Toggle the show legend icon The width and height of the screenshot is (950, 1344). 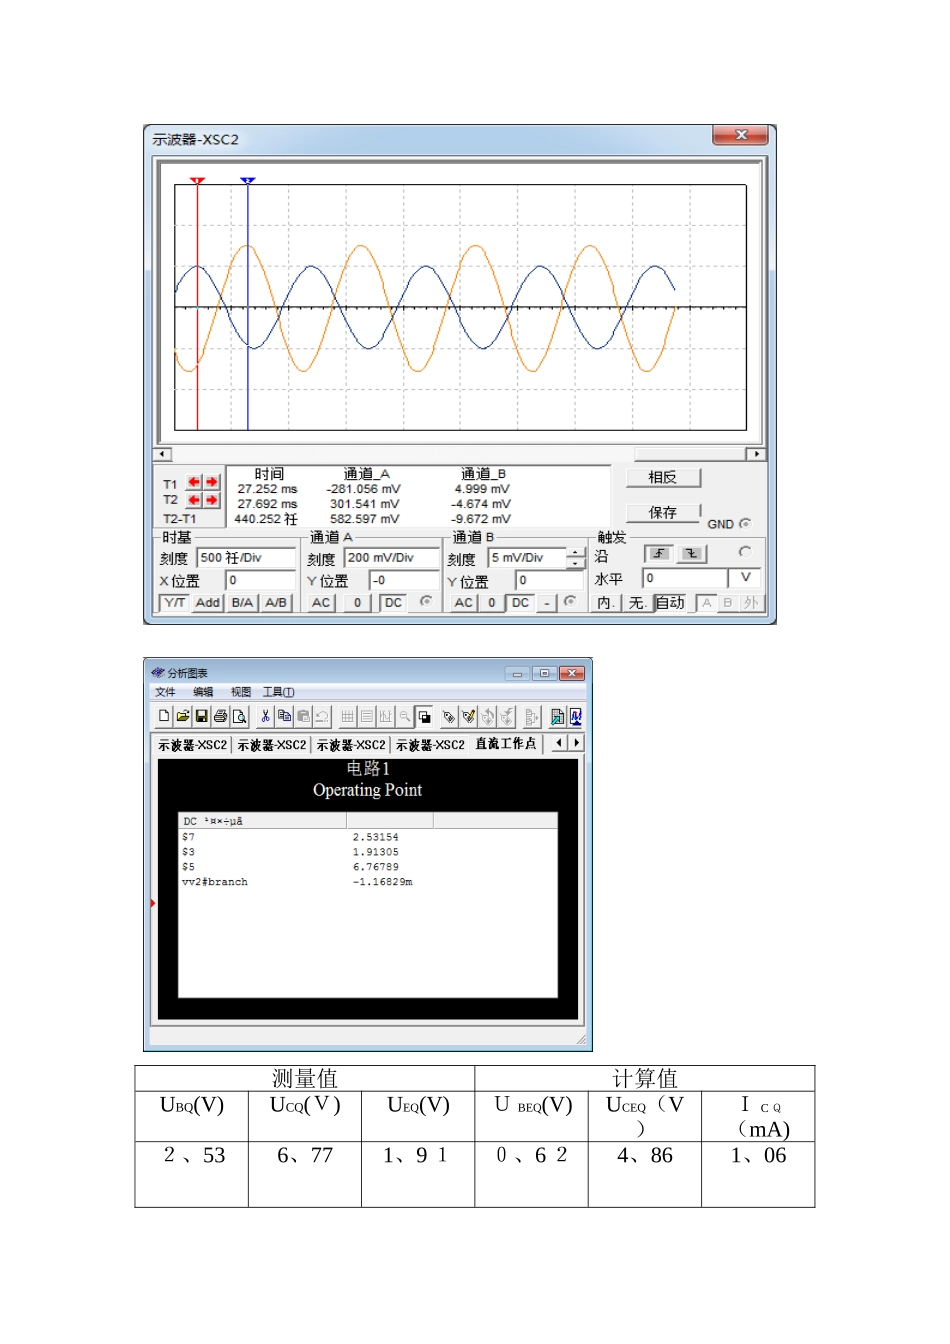[366, 716]
